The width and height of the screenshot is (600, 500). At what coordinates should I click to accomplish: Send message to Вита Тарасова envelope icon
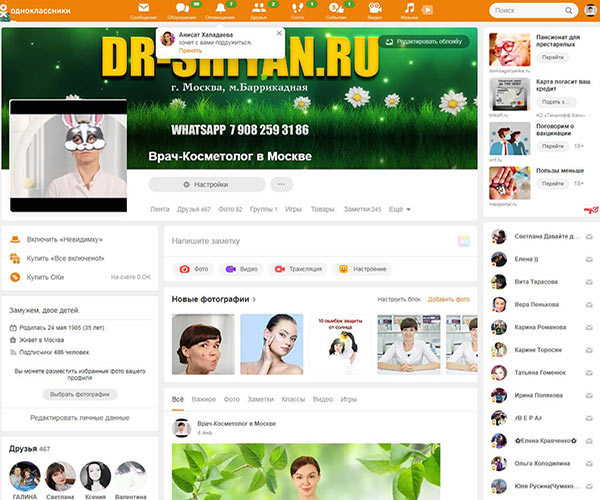pos(589,282)
